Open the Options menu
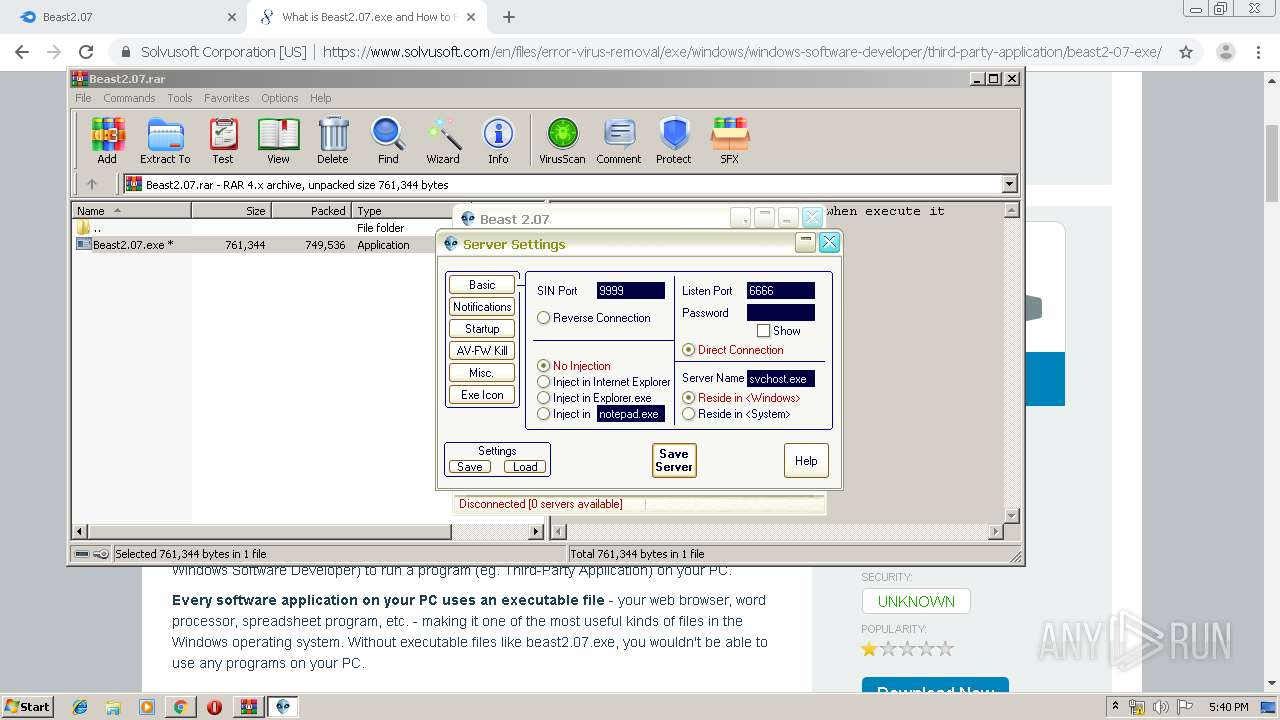Viewport: 1280px width, 720px height. pos(280,98)
